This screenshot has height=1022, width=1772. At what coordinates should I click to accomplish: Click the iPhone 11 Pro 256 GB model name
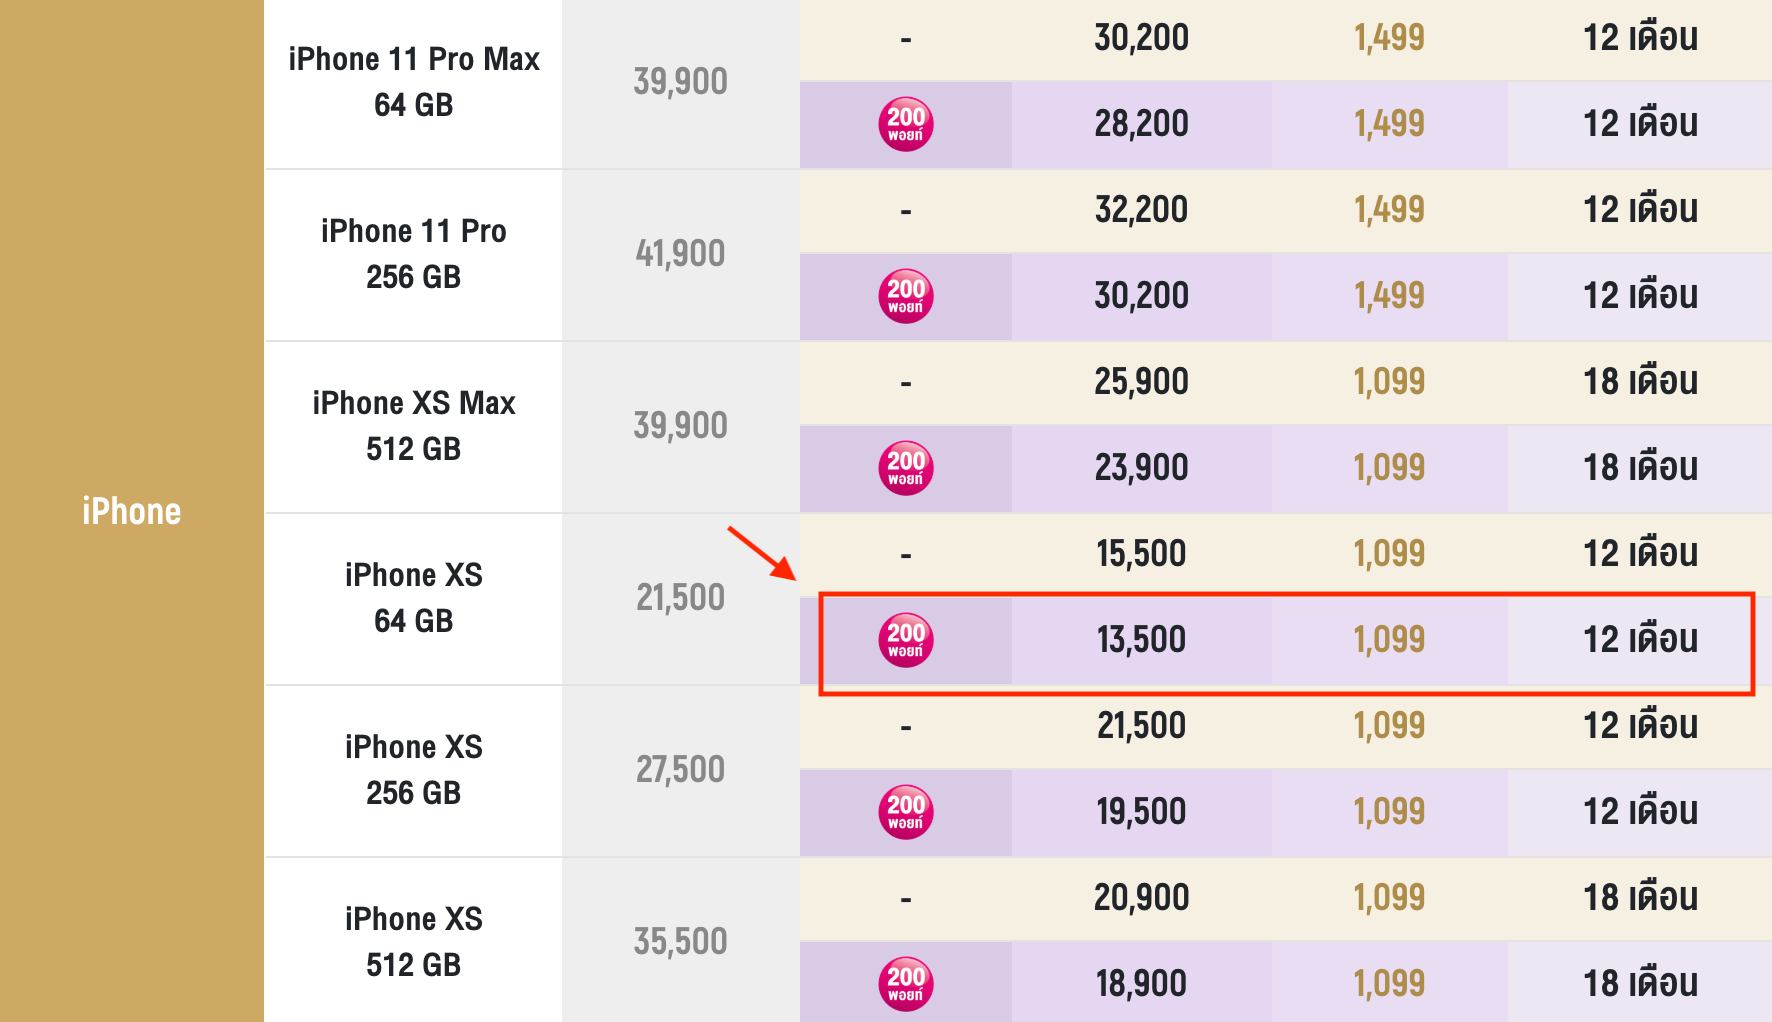[x=414, y=254]
